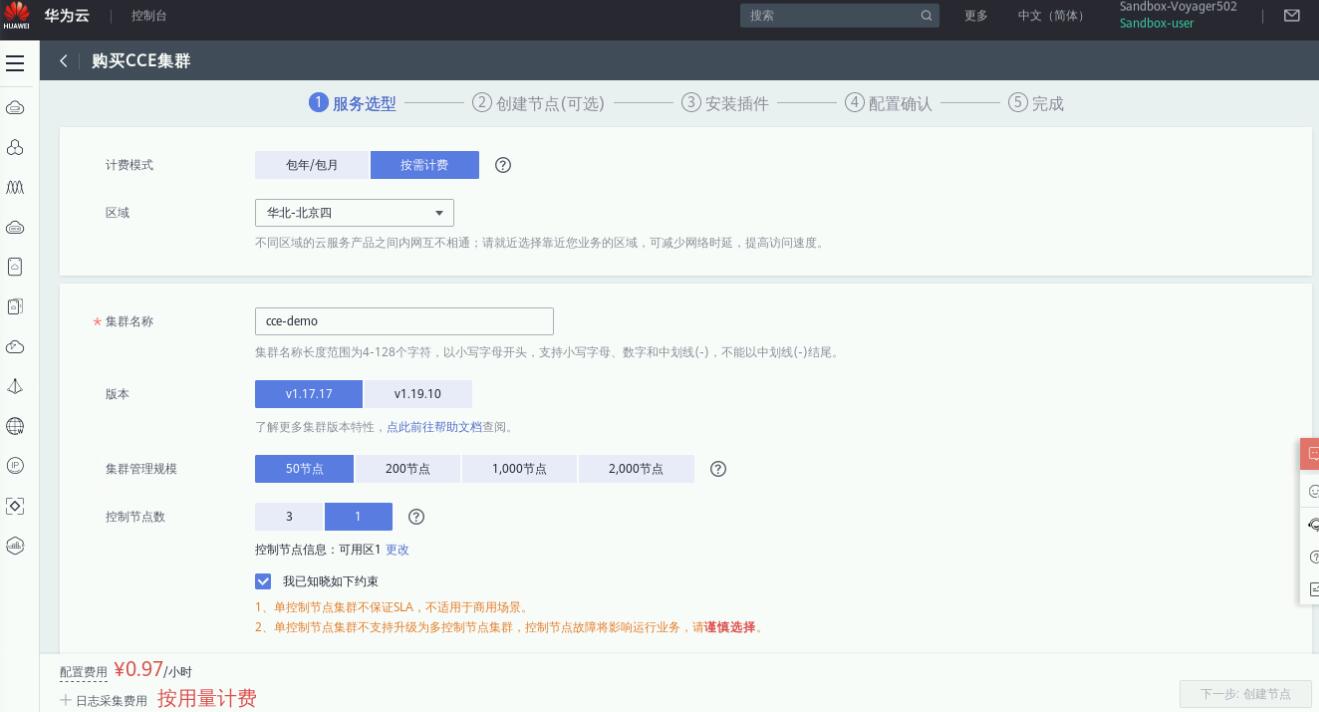This screenshot has width=1319, height=712.
Task: Open the smiley satisfaction widget
Action: pyautogui.click(x=1312, y=491)
